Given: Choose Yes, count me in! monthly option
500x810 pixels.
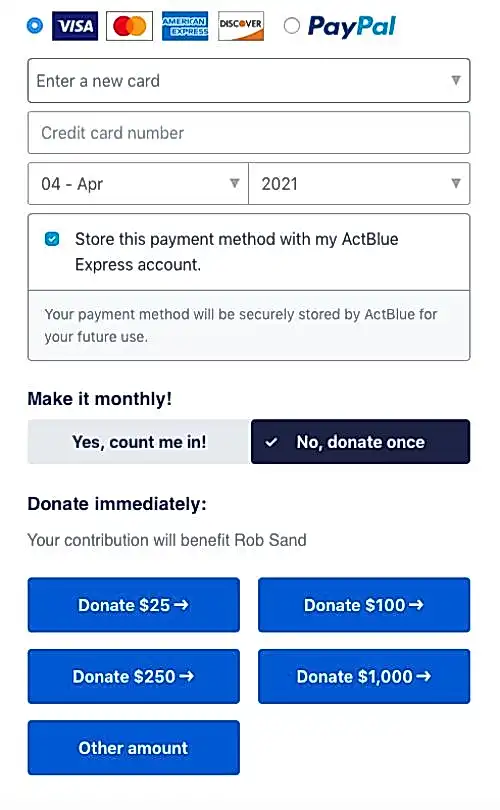Looking at the screenshot, I should pyautogui.click(x=139, y=442).
